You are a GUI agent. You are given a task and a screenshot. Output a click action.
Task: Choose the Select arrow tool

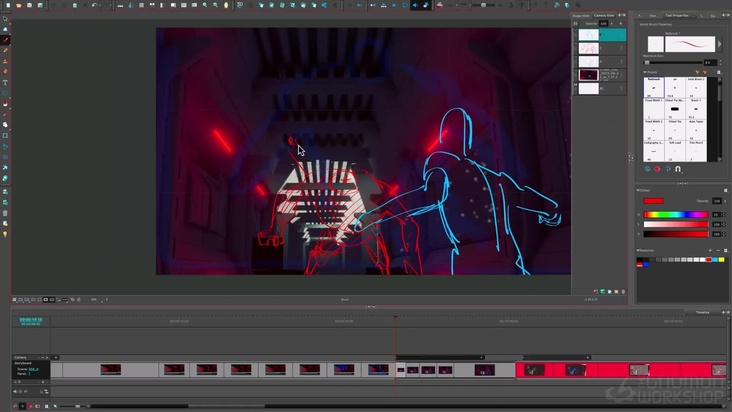tap(5, 19)
